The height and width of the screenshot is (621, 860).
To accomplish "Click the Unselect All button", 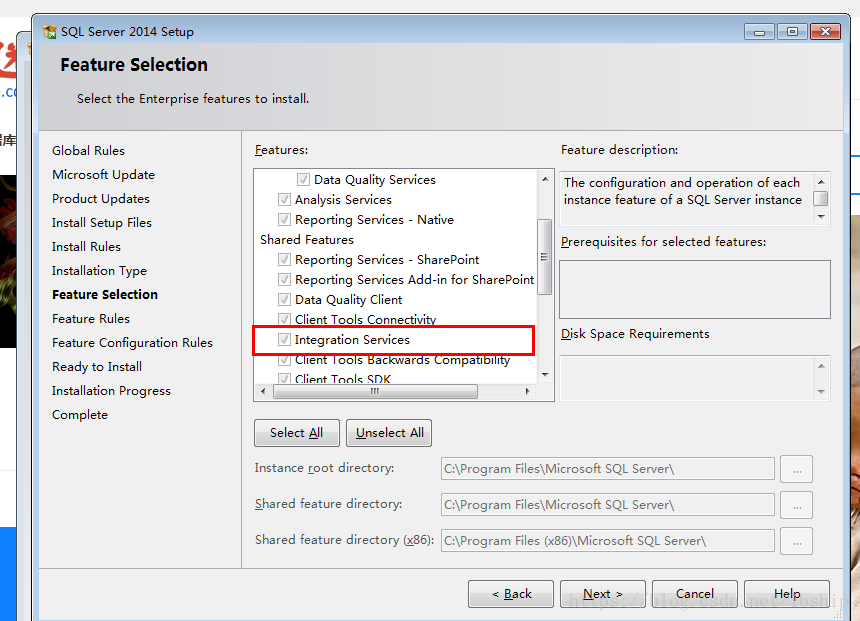I will pyautogui.click(x=389, y=433).
